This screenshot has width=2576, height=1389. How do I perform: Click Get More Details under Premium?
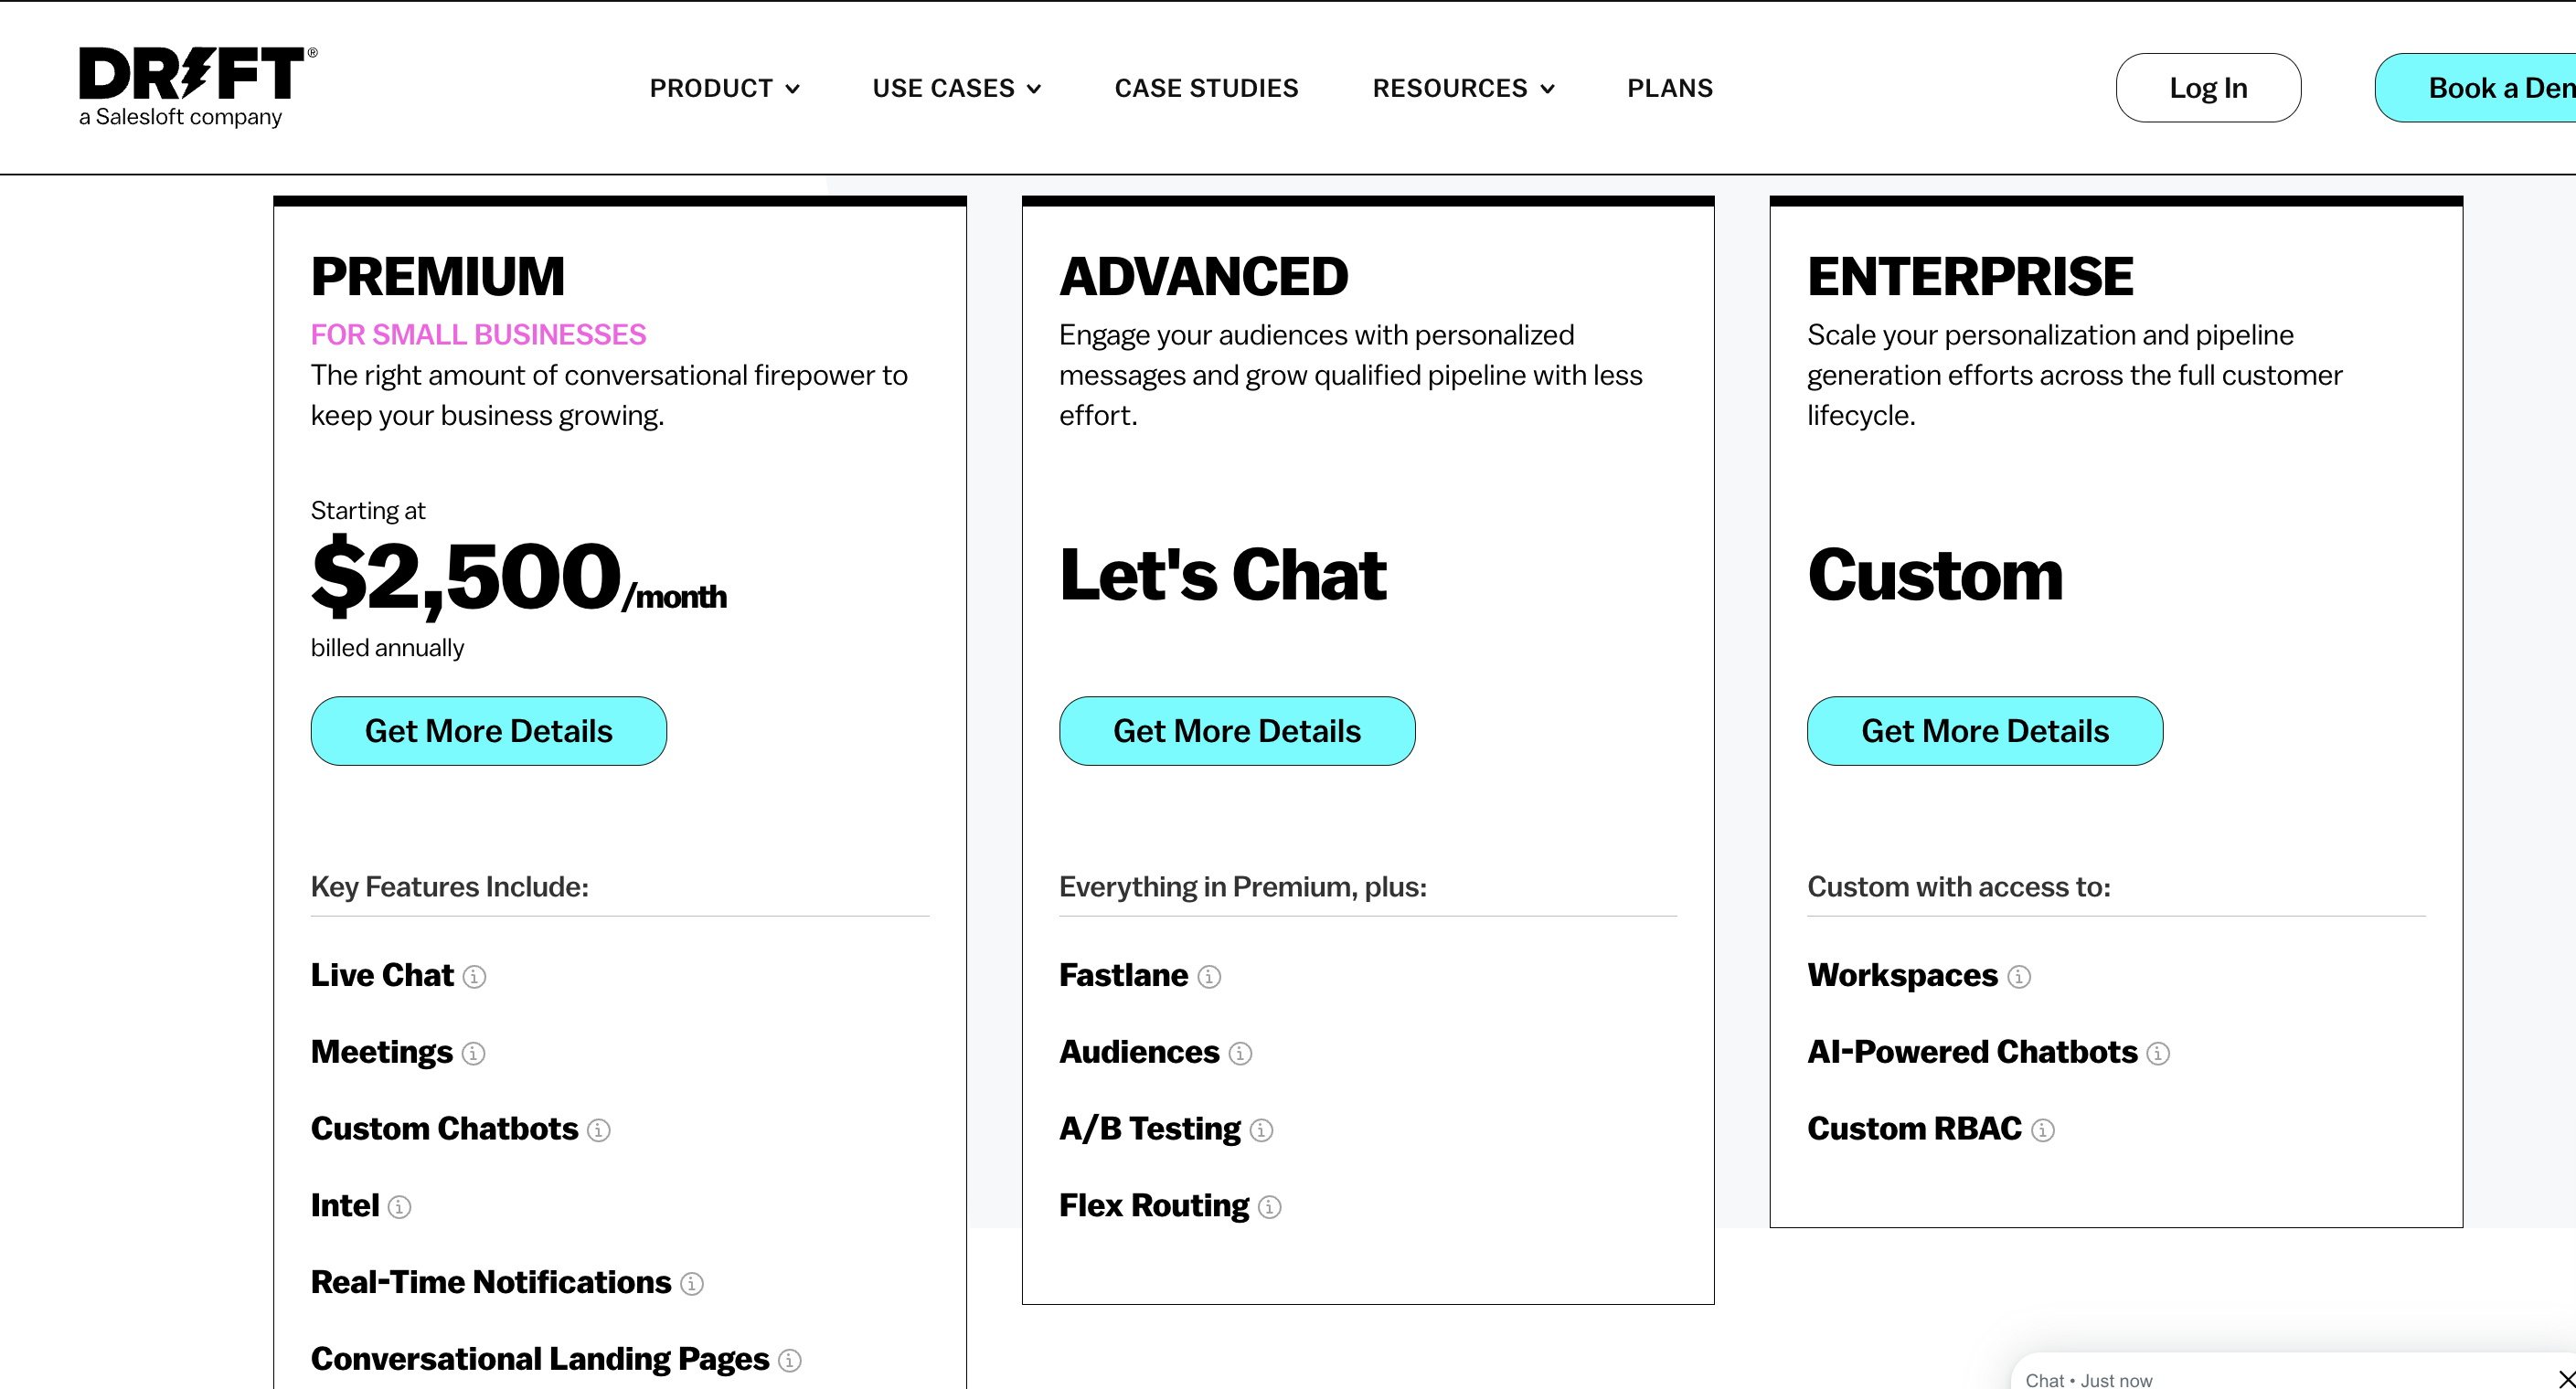[489, 731]
